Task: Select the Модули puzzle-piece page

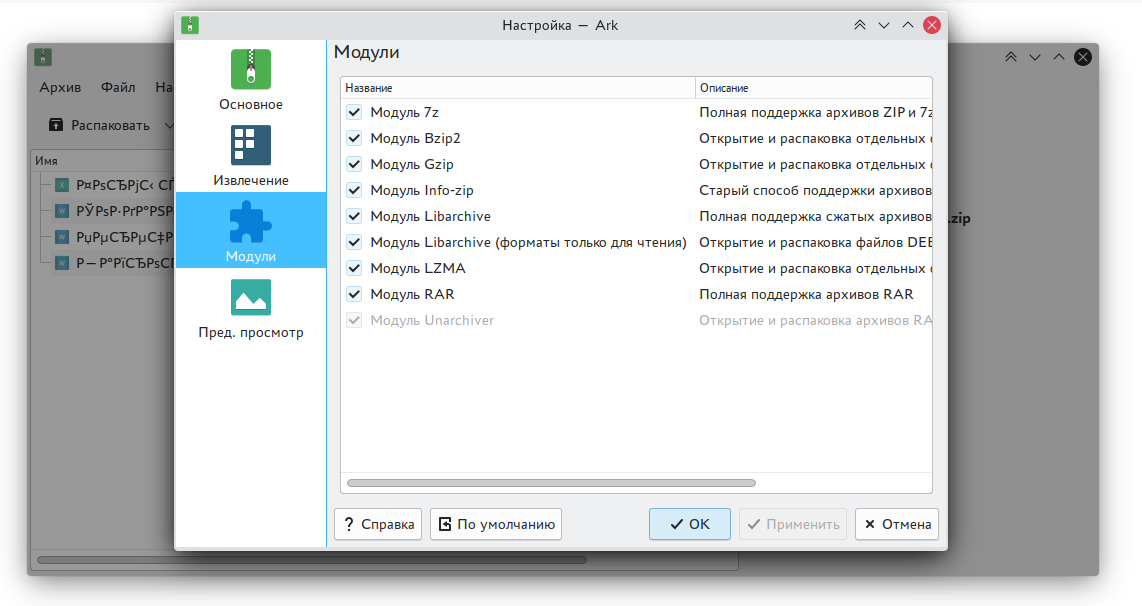Action: (251, 230)
